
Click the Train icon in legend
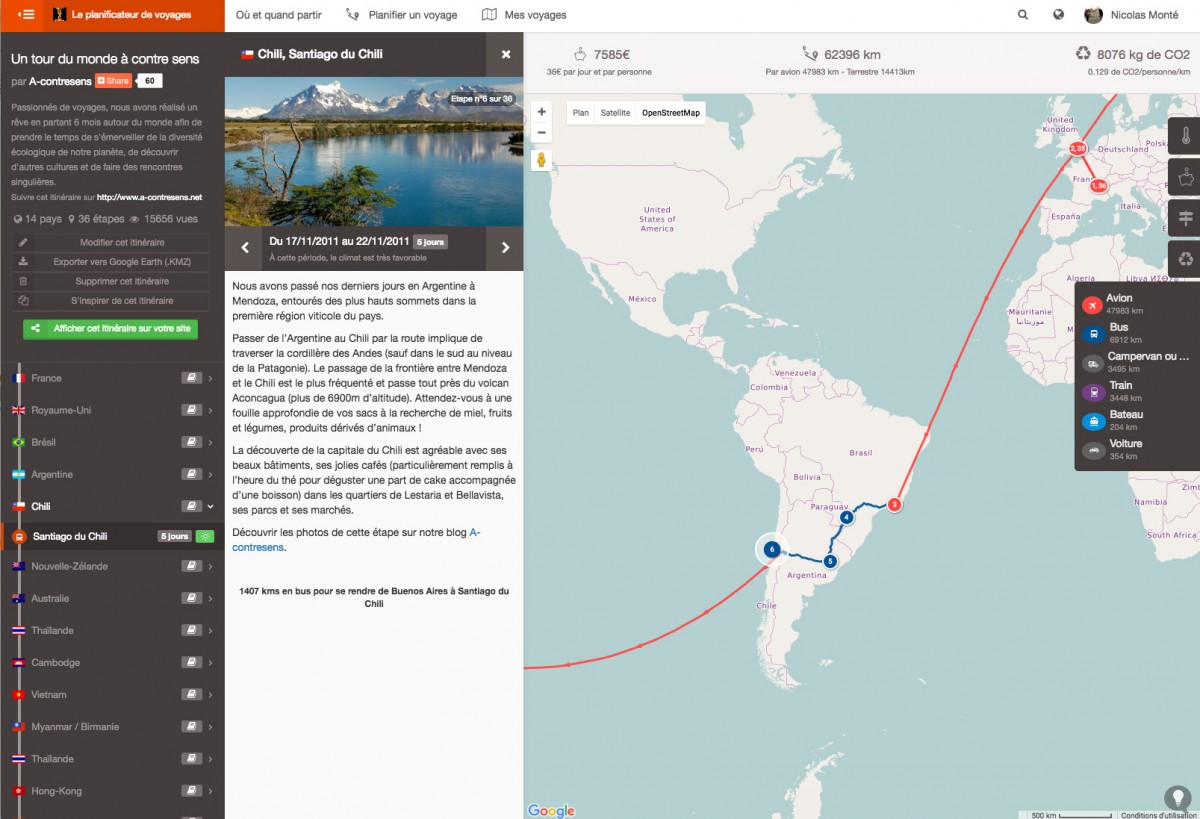[x=1092, y=391]
